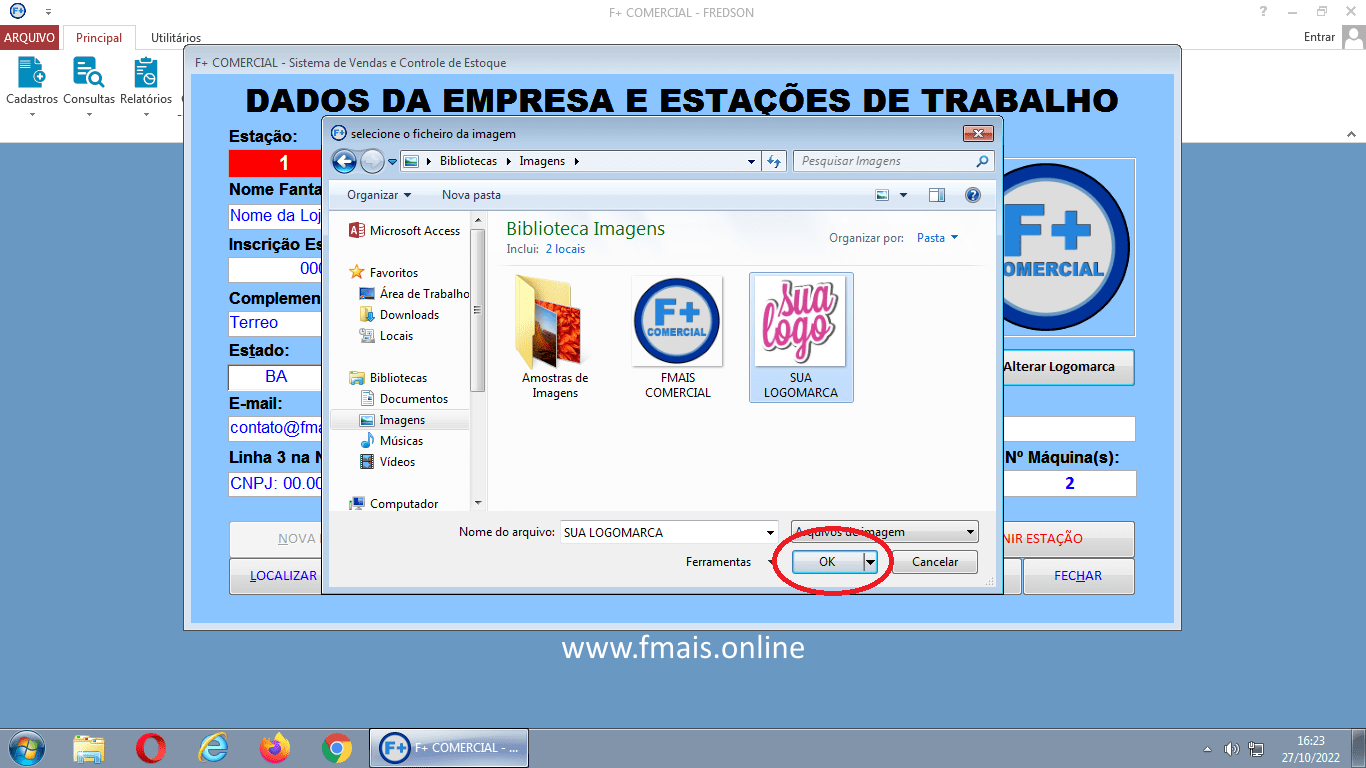Screen dimensions: 1366x768
Task: Click the navigation pane vertical scrollbar
Action: 478,360
